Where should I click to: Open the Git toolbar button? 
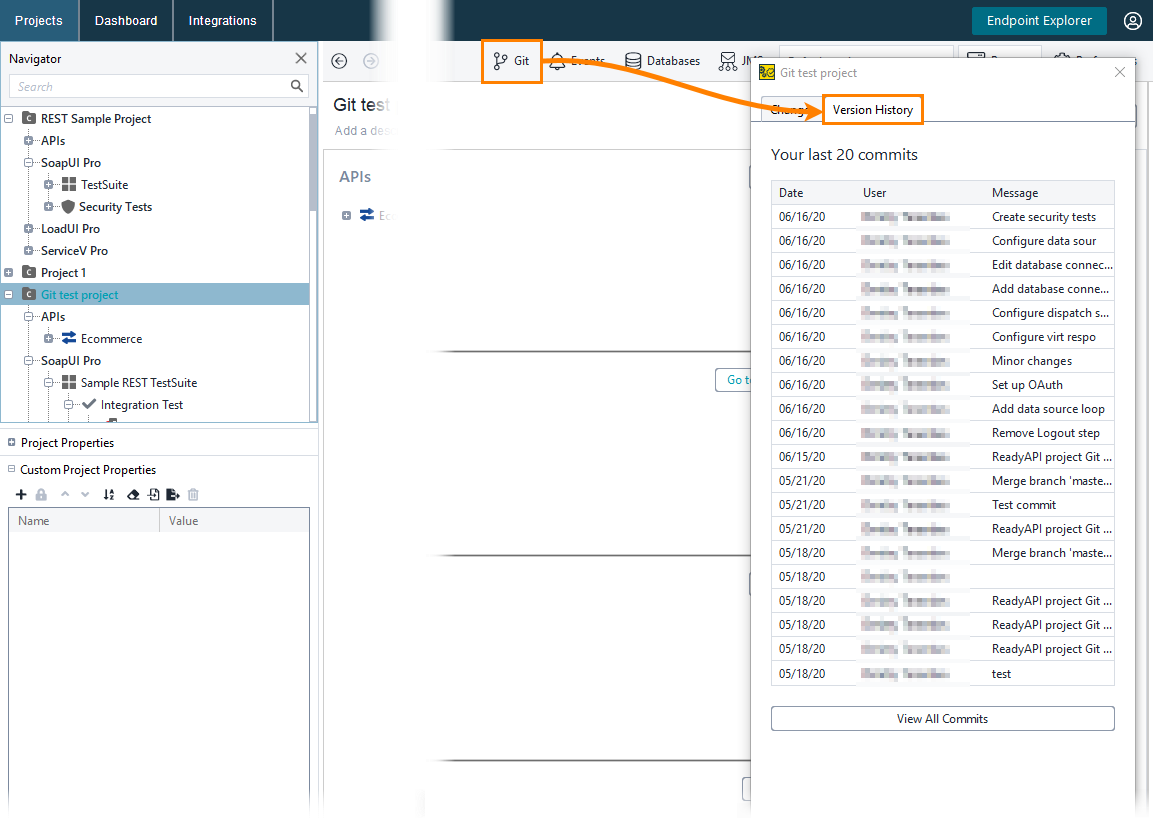[512, 61]
